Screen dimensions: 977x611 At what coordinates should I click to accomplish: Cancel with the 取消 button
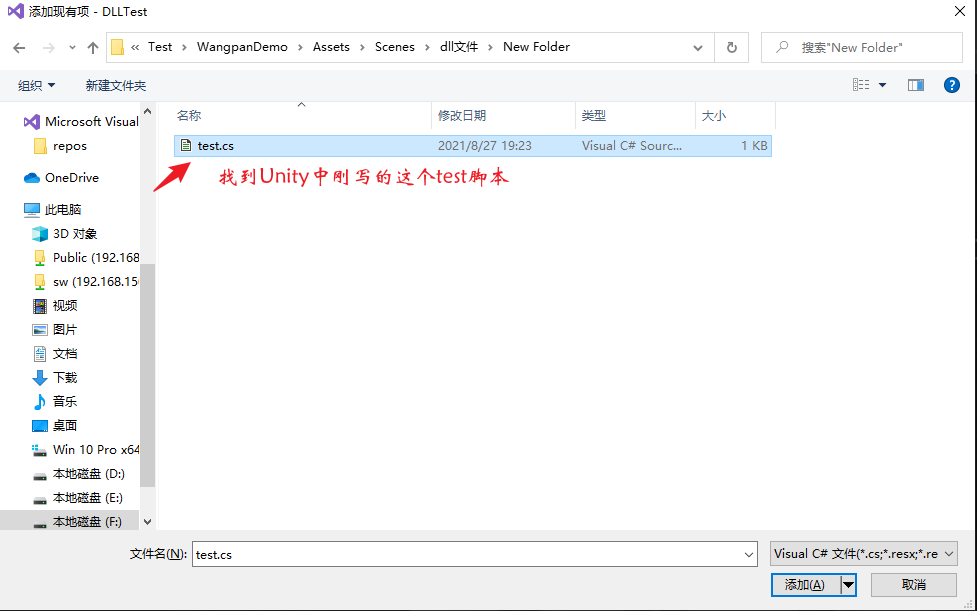click(x=913, y=585)
